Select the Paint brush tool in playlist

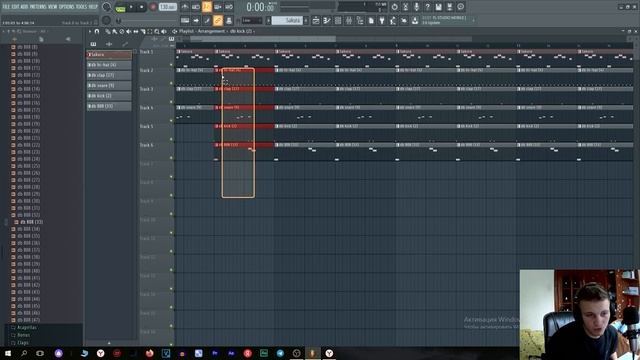(x=115, y=31)
